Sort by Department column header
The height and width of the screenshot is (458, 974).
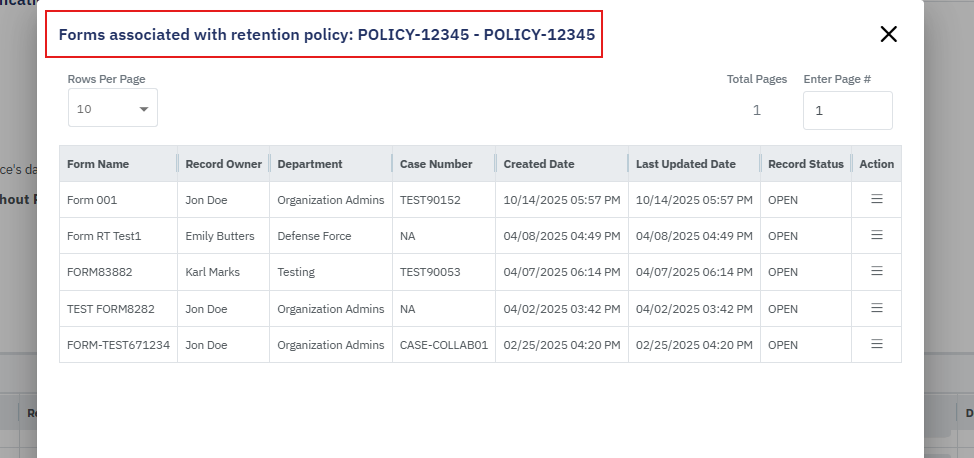310,164
